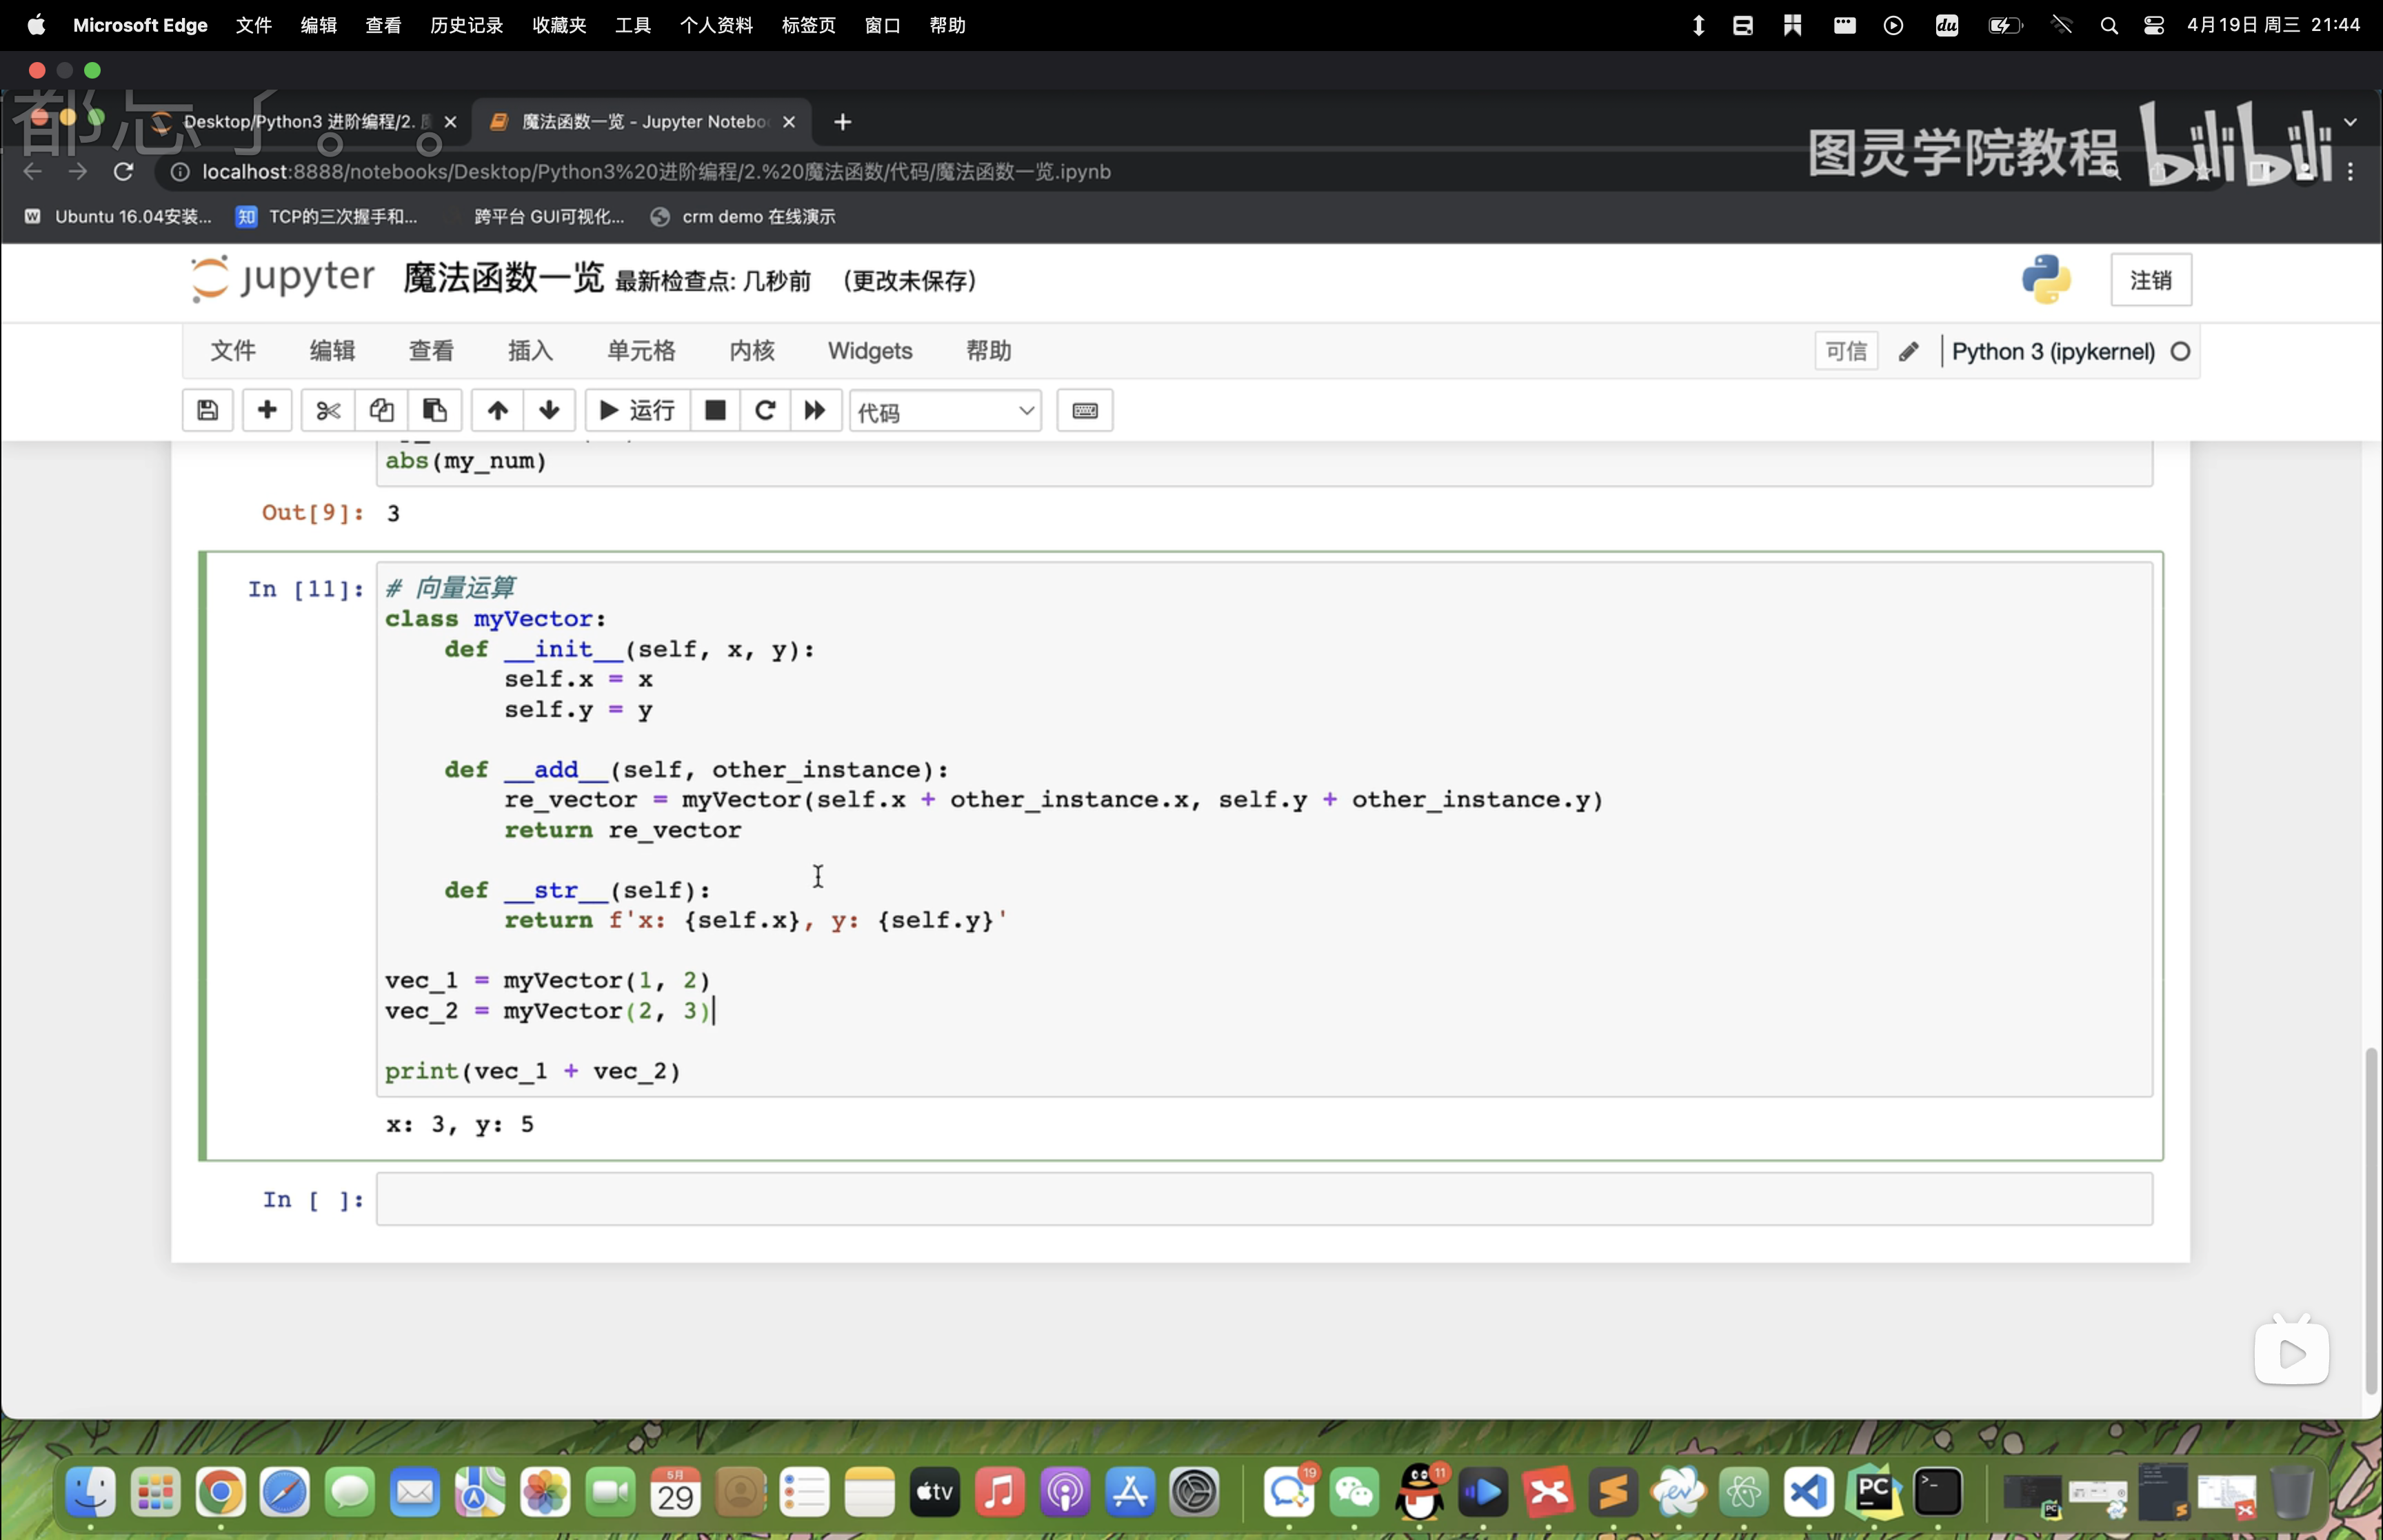The image size is (2383, 1540).
Task: Open Terminal in the Dock
Action: tap(1938, 1492)
